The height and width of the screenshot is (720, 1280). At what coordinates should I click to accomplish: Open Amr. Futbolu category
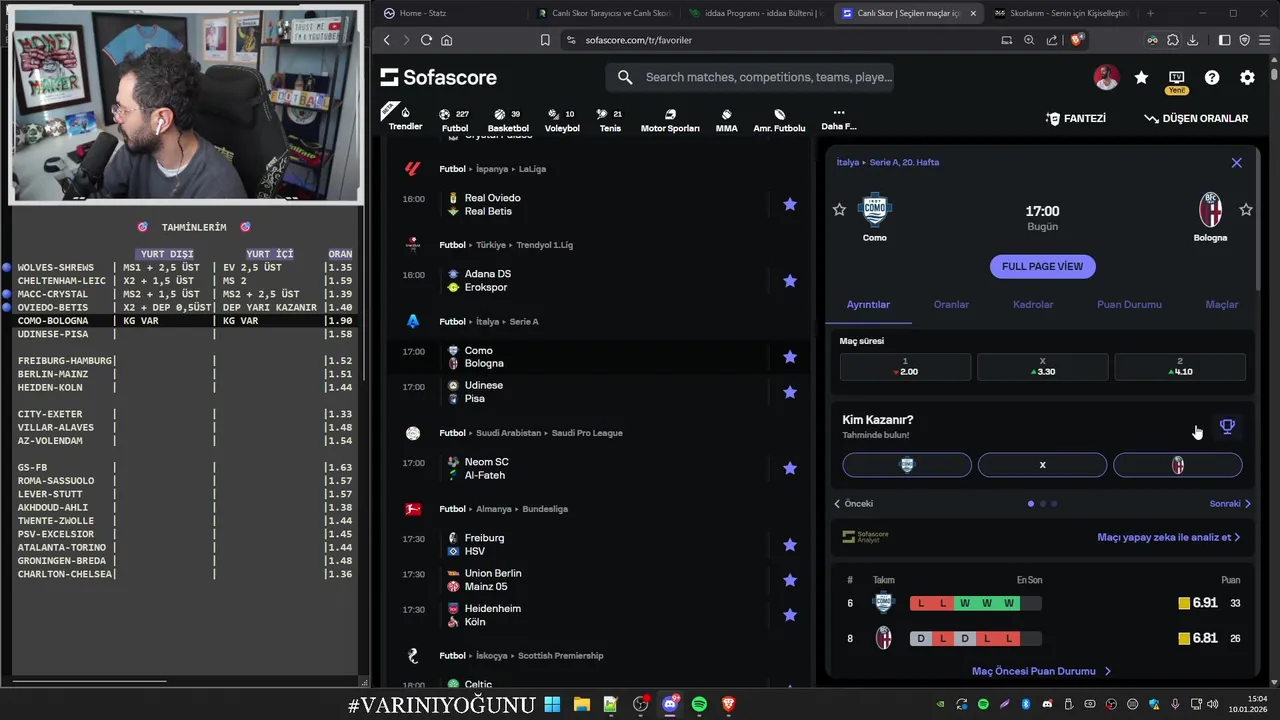point(779,120)
